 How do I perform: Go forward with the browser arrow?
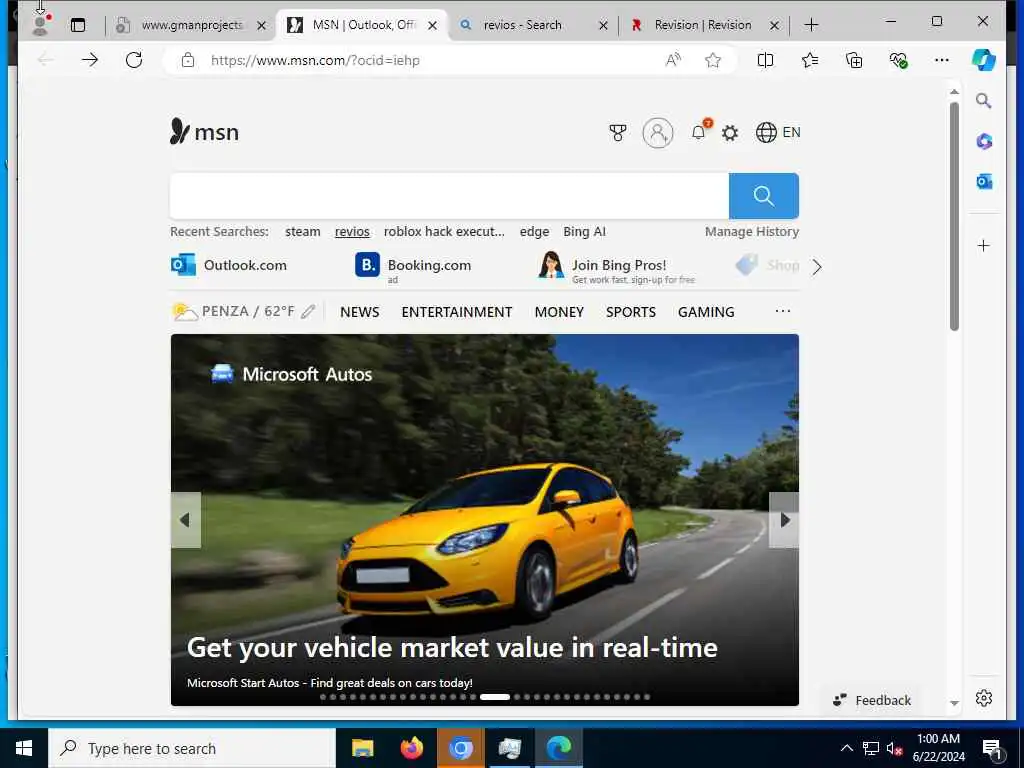click(89, 60)
